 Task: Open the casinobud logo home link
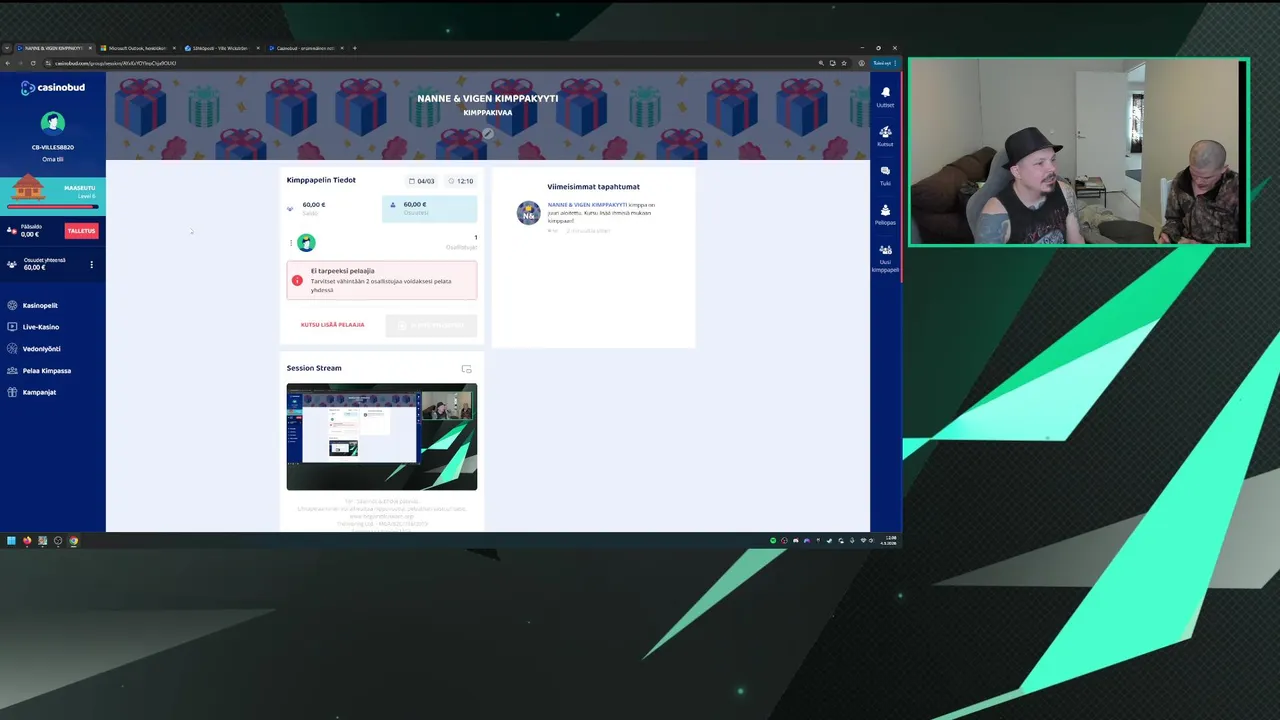point(53,88)
